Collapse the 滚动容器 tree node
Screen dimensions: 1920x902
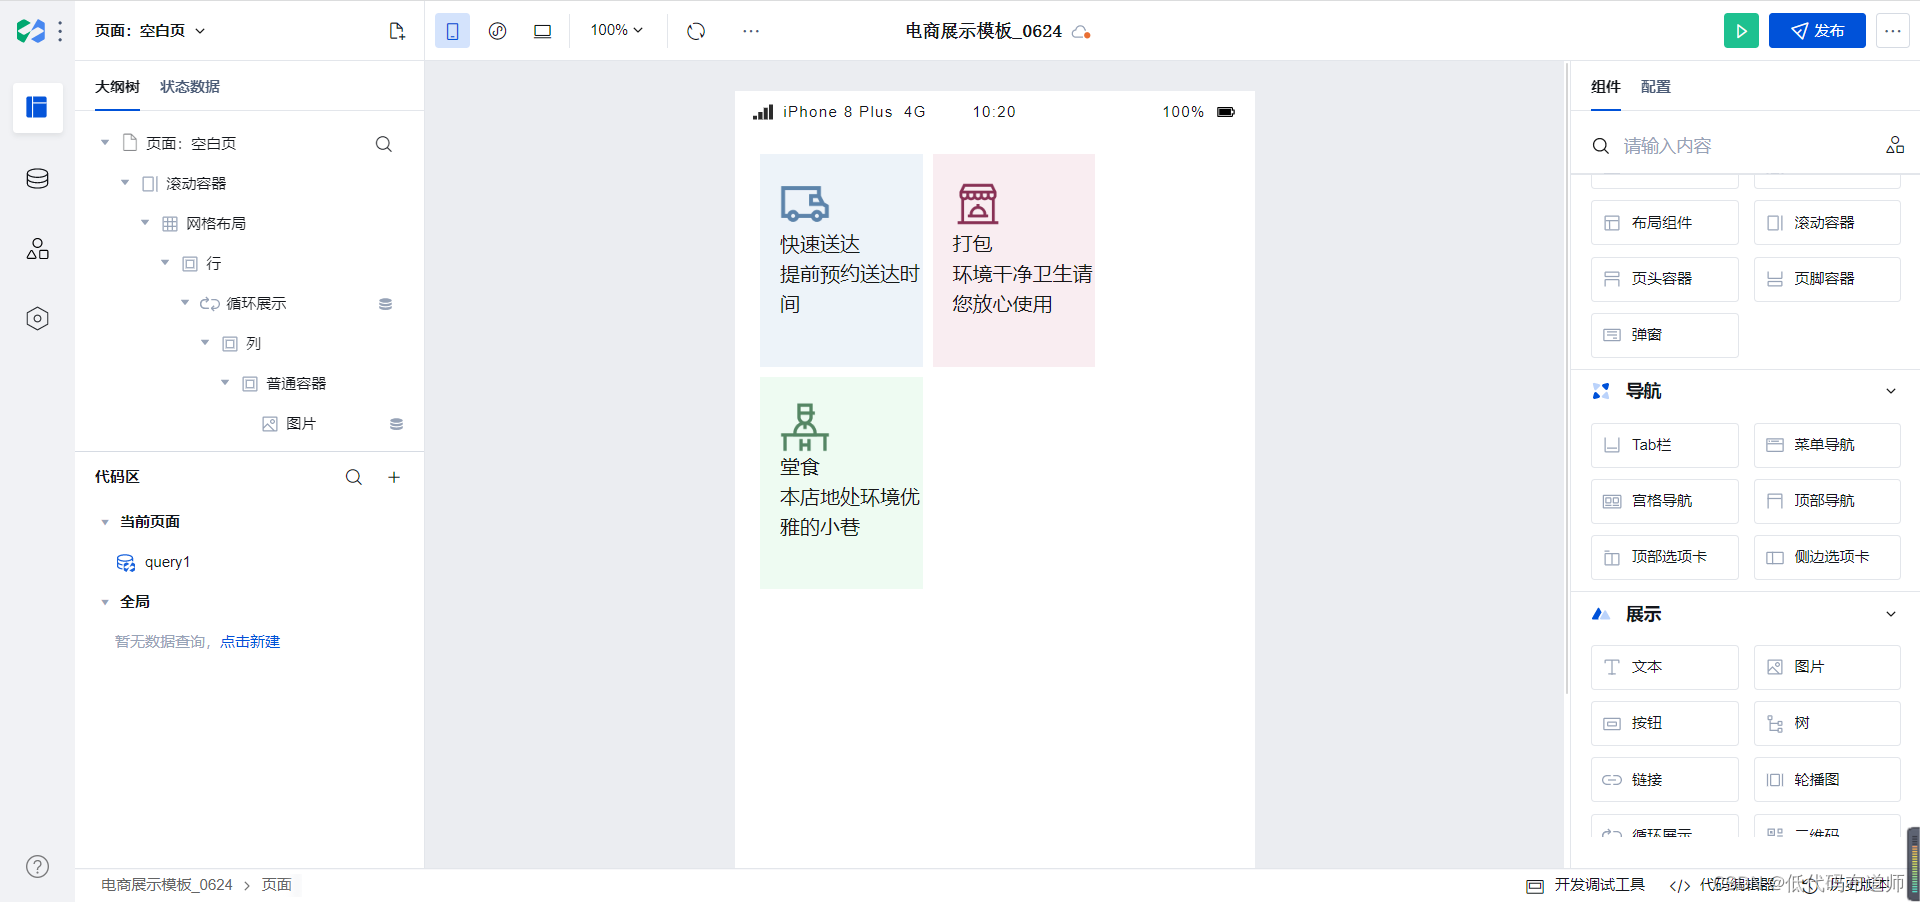click(x=125, y=183)
